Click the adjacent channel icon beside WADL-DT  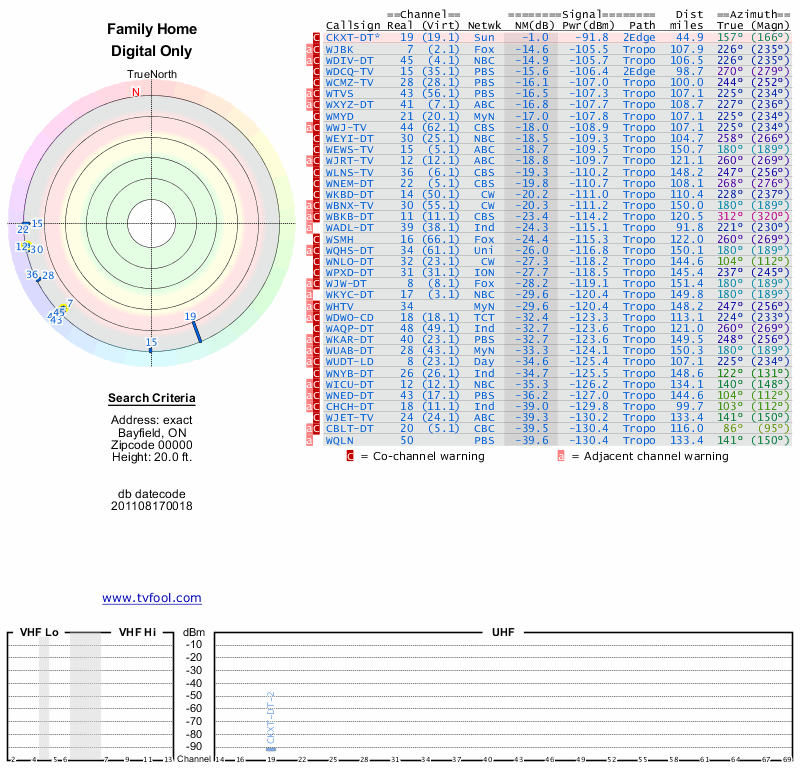click(x=309, y=228)
